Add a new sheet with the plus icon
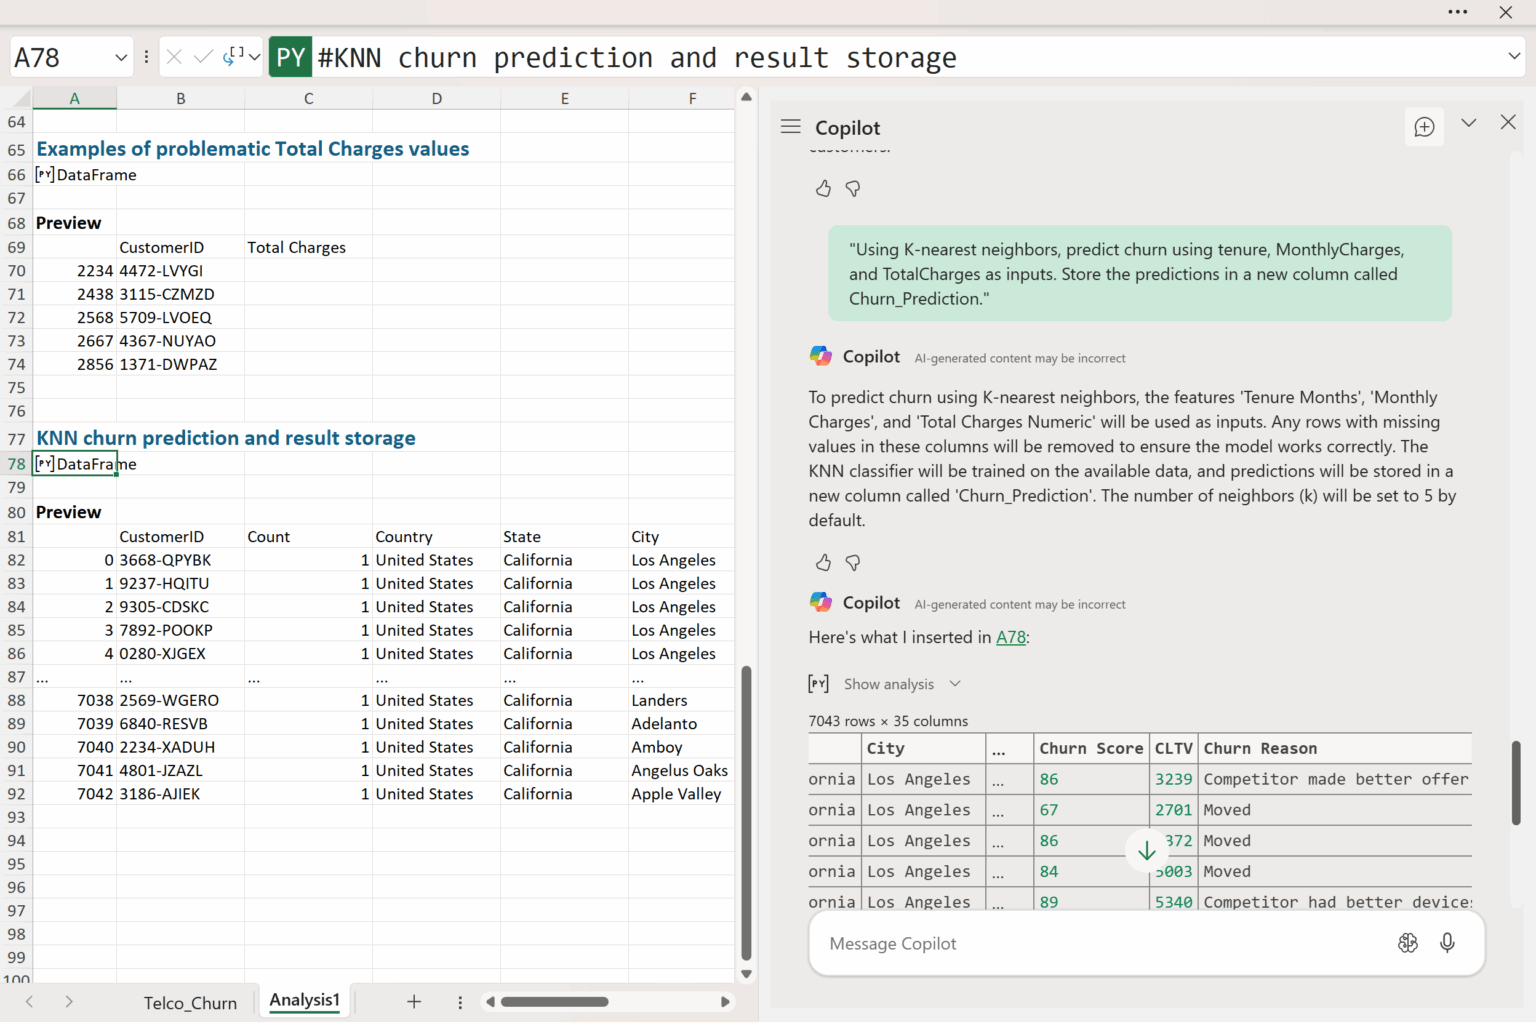Viewport: 1536px width, 1024px height. tap(414, 1002)
